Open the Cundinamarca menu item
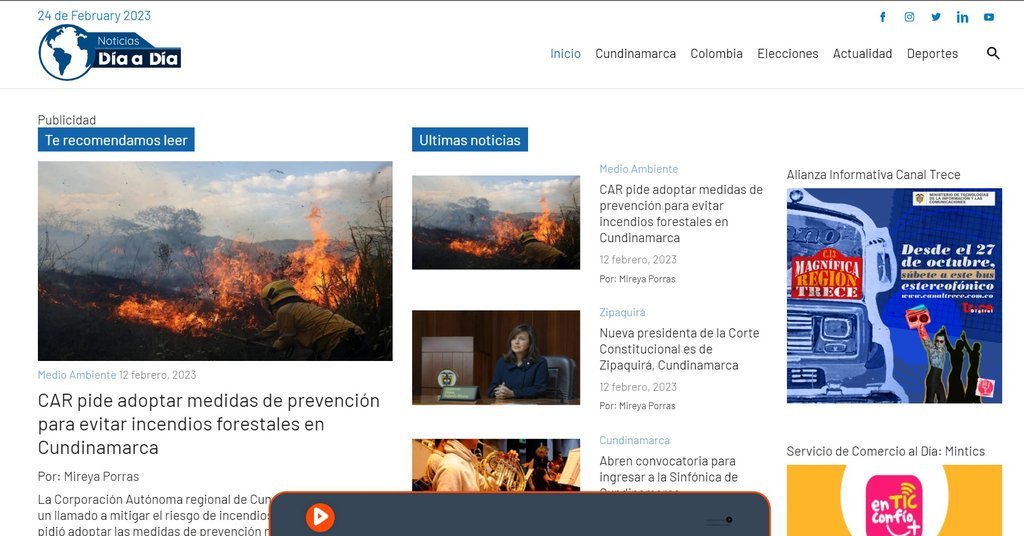 pyautogui.click(x=635, y=54)
